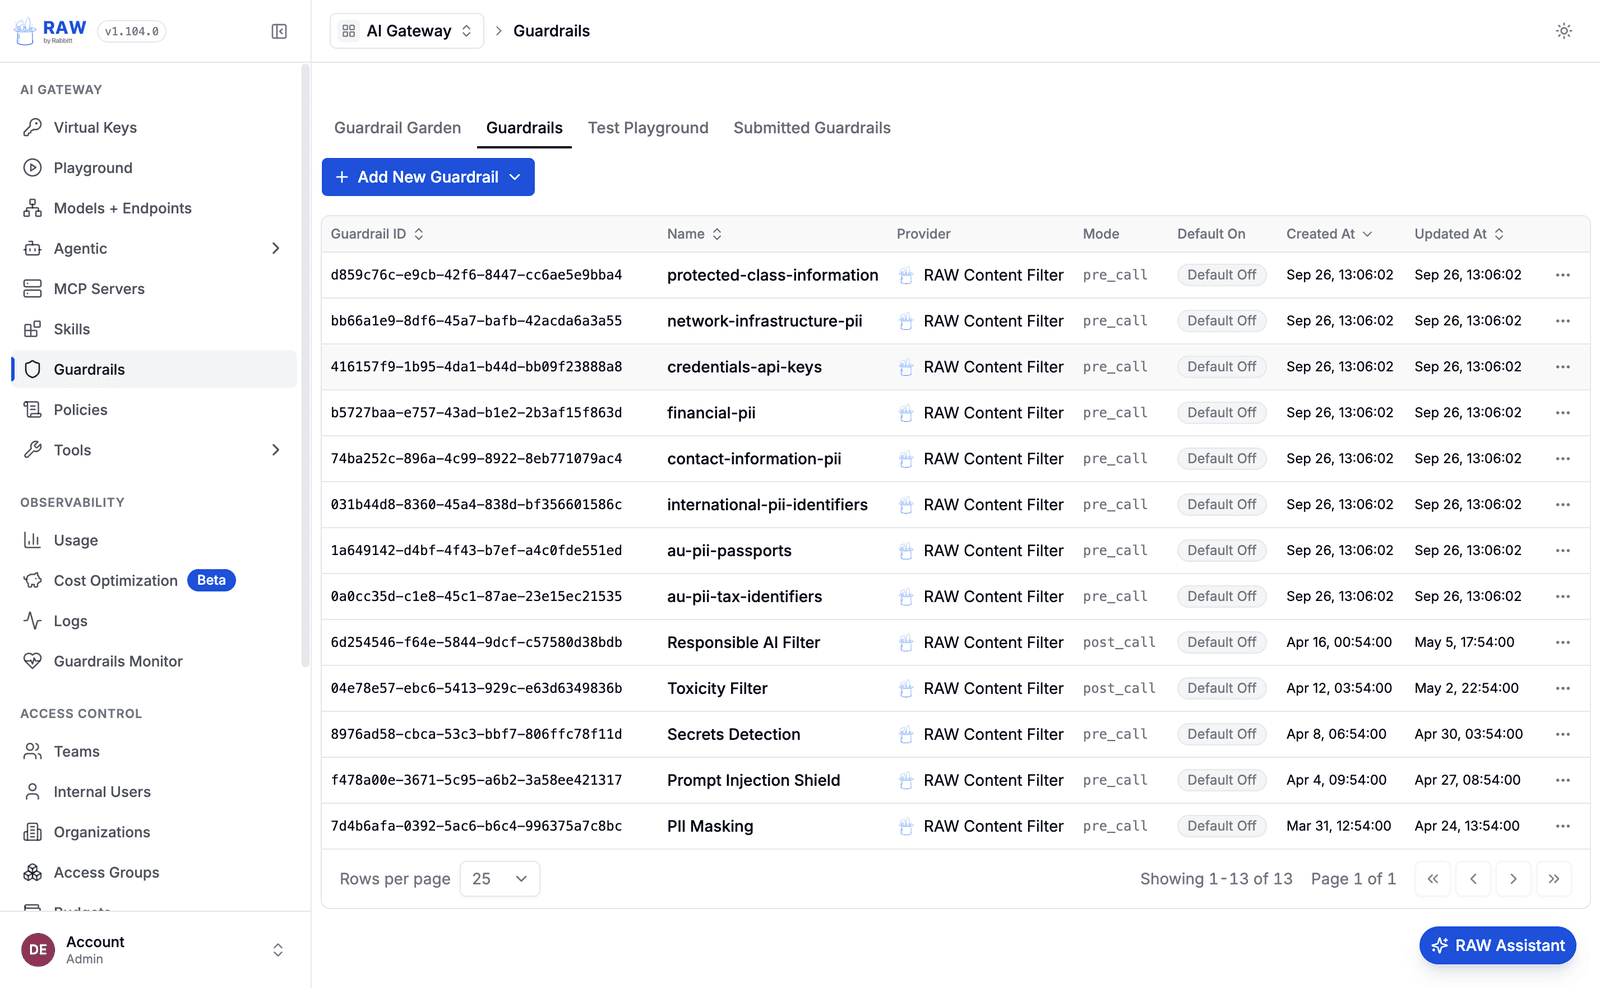1600x988 pixels.
Task: Go to next page arrow
Action: [x=1513, y=879]
